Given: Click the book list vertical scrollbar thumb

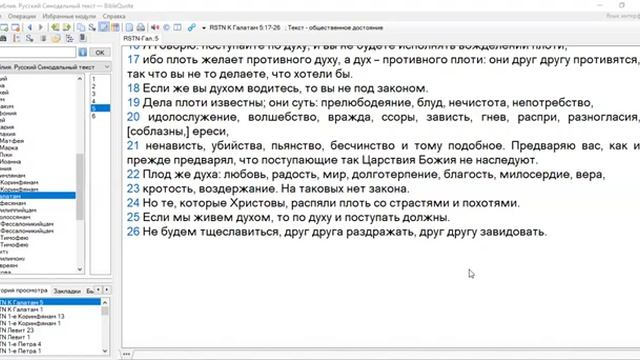Looking at the screenshot, I should 80,187.
